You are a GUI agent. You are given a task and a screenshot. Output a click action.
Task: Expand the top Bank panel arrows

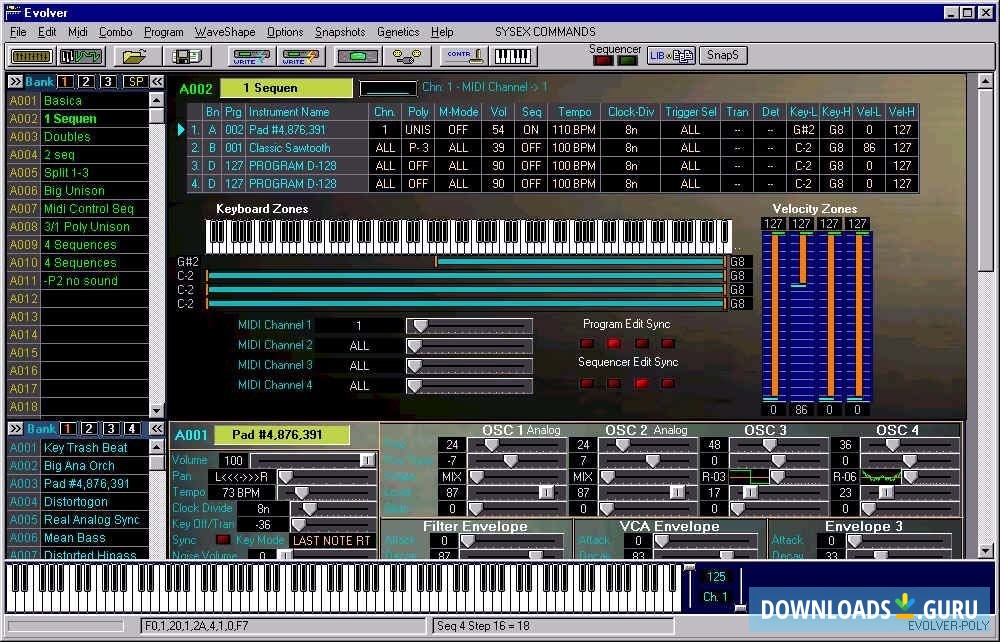pyautogui.click(x=16, y=81)
